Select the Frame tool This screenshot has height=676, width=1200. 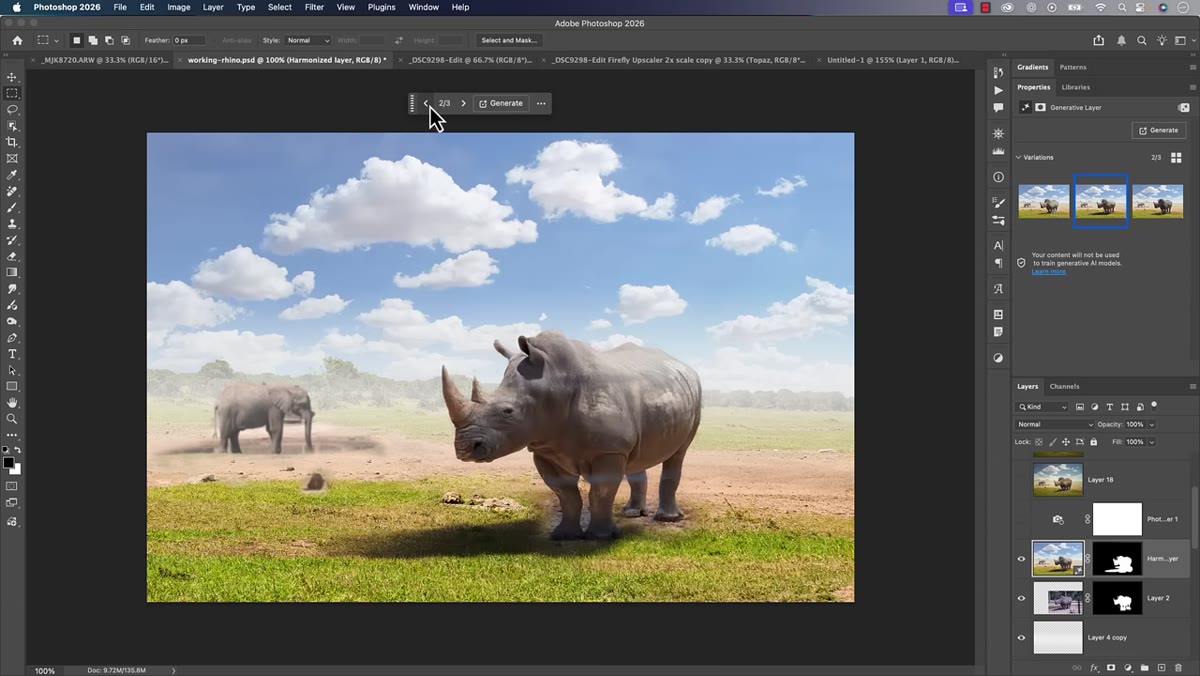click(12, 158)
